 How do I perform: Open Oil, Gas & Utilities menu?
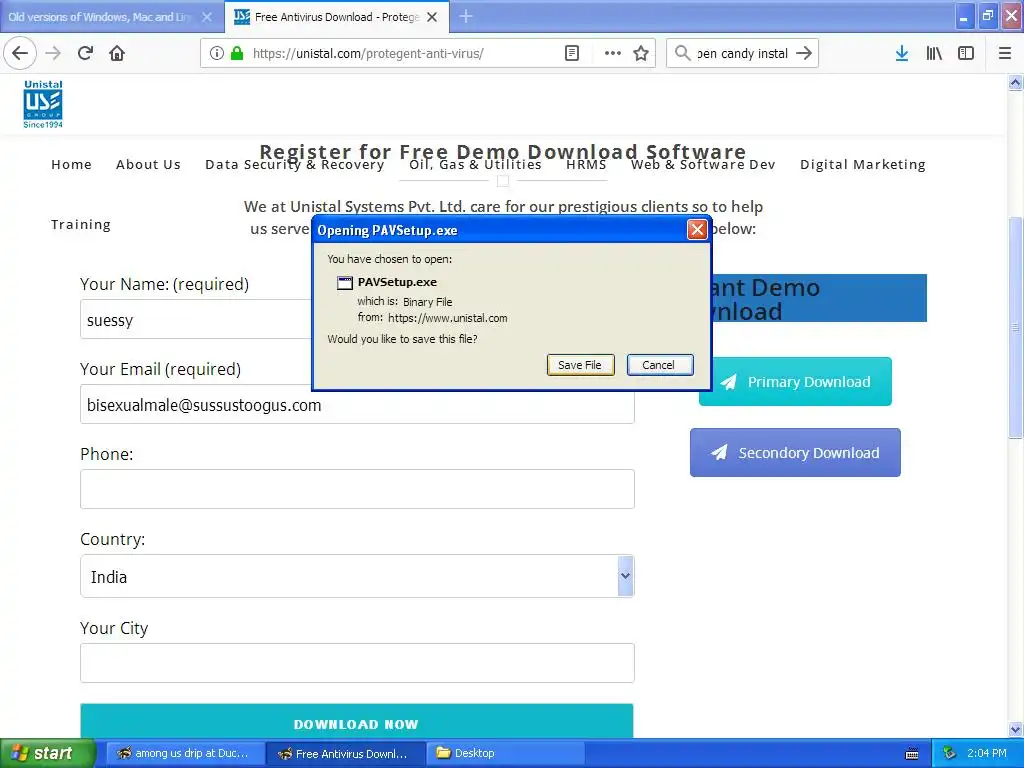pyautogui.click(x=475, y=165)
